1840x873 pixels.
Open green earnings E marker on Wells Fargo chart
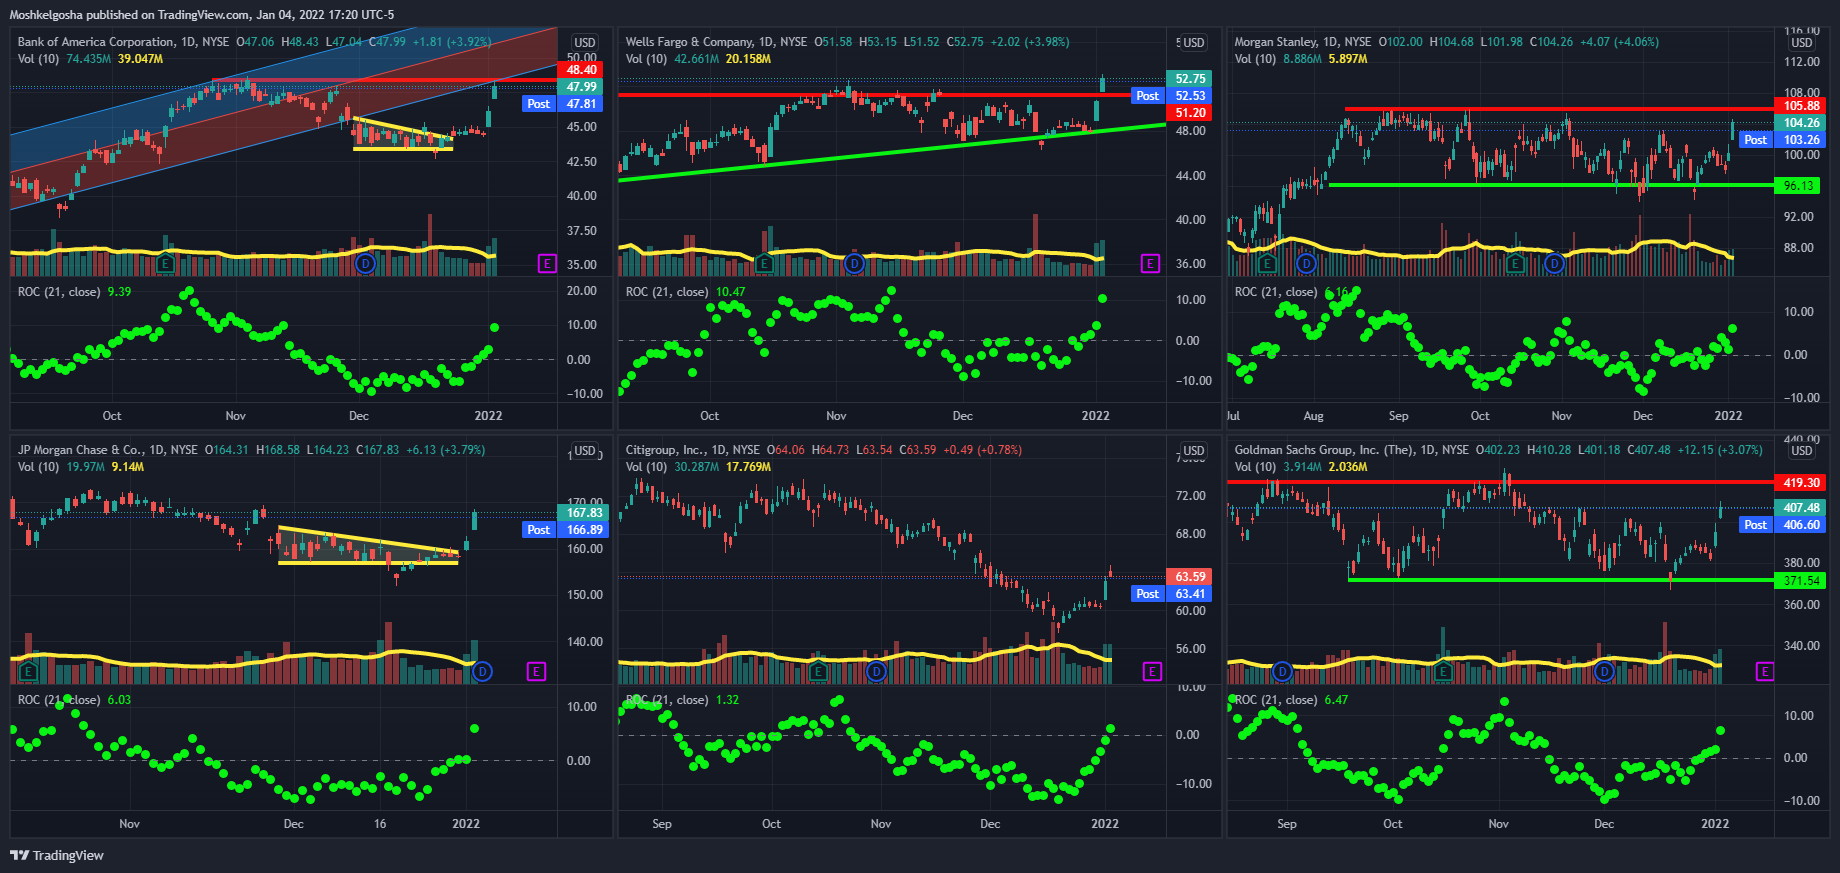[765, 264]
